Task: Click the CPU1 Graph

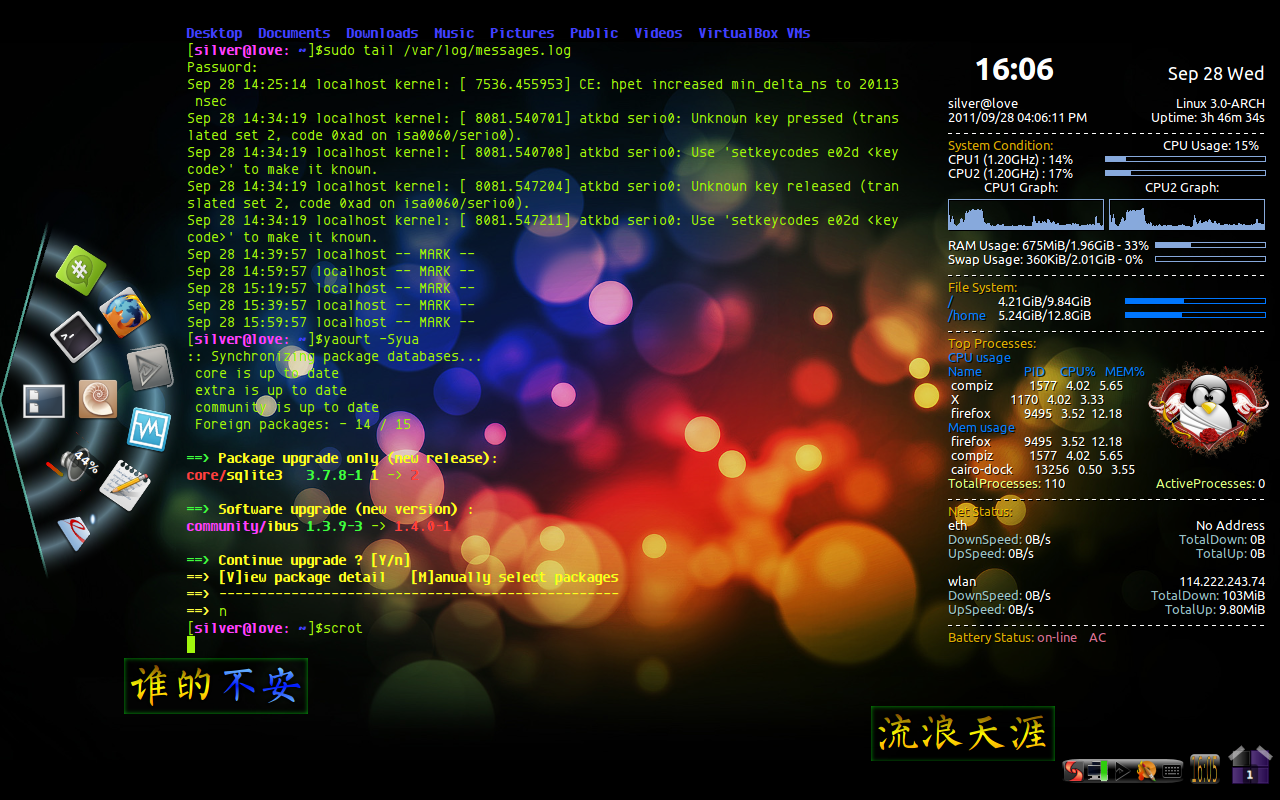Action: pyautogui.click(x=1026, y=214)
